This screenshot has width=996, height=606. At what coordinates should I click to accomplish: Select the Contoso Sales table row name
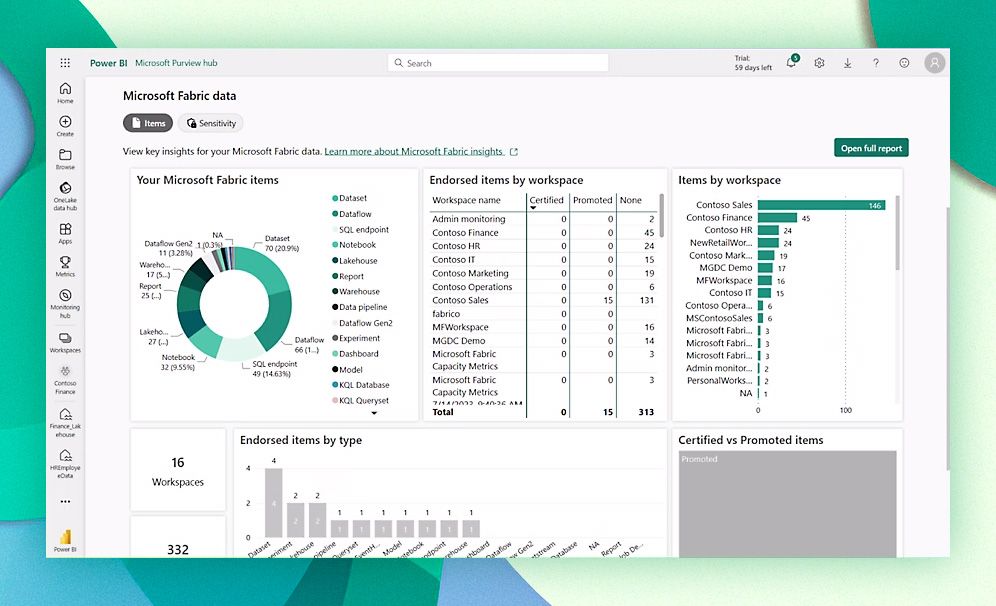pos(461,300)
